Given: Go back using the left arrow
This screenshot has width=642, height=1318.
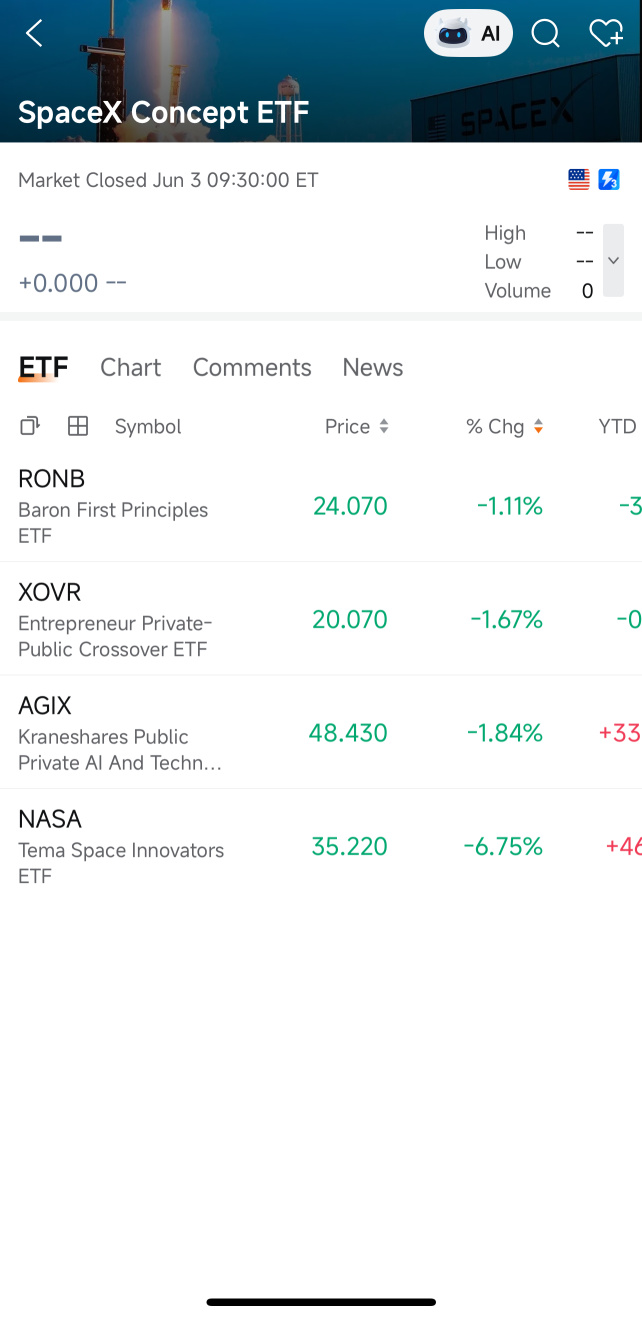Looking at the screenshot, I should [x=34, y=34].
